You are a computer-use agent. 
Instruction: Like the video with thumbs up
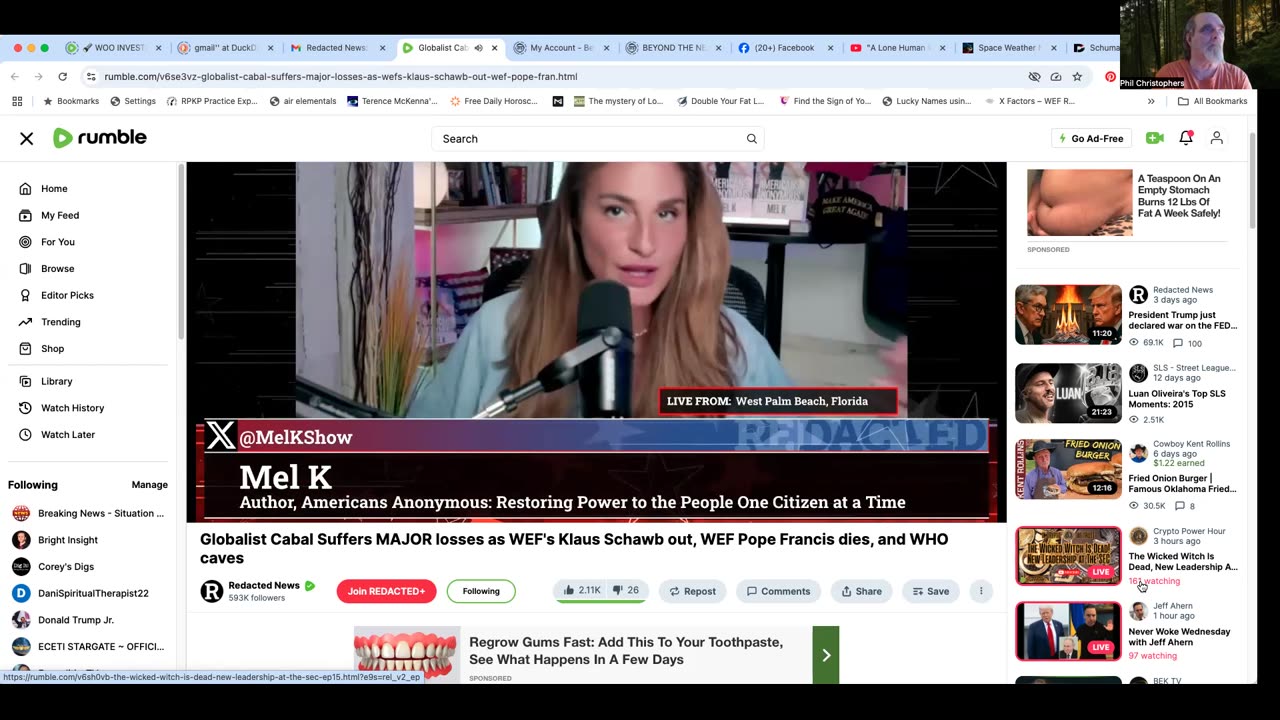tap(581, 591)
